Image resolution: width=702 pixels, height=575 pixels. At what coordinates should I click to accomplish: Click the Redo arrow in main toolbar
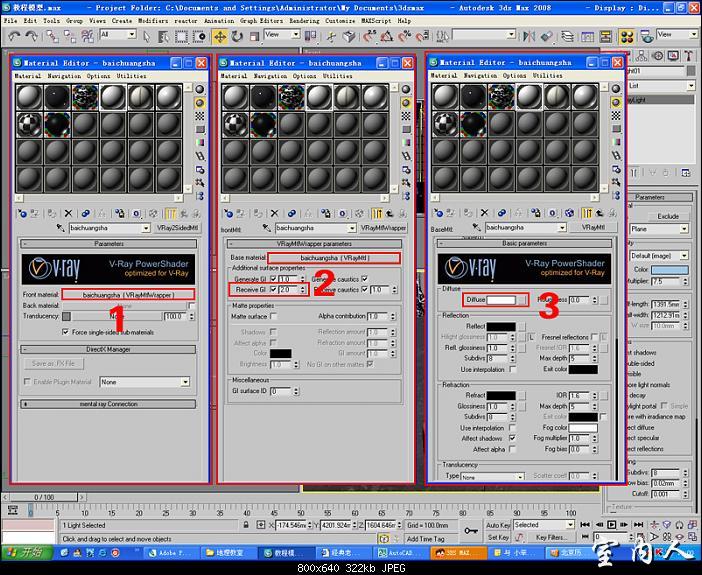click(x=31, y=36)
